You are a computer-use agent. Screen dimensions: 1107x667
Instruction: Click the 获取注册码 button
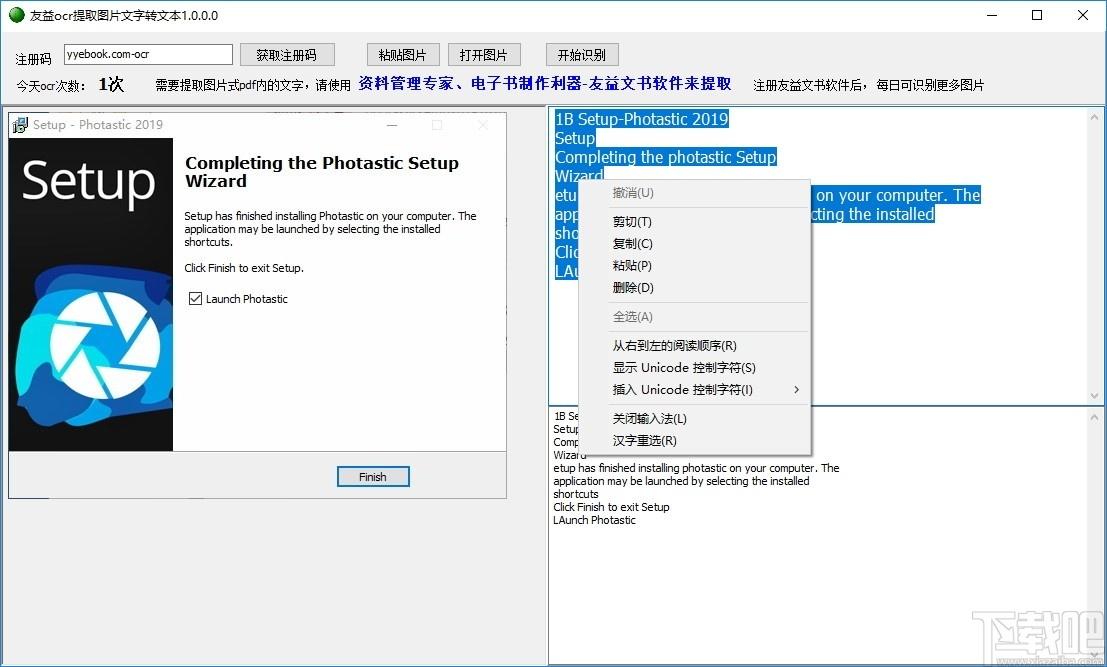[287, 55]
